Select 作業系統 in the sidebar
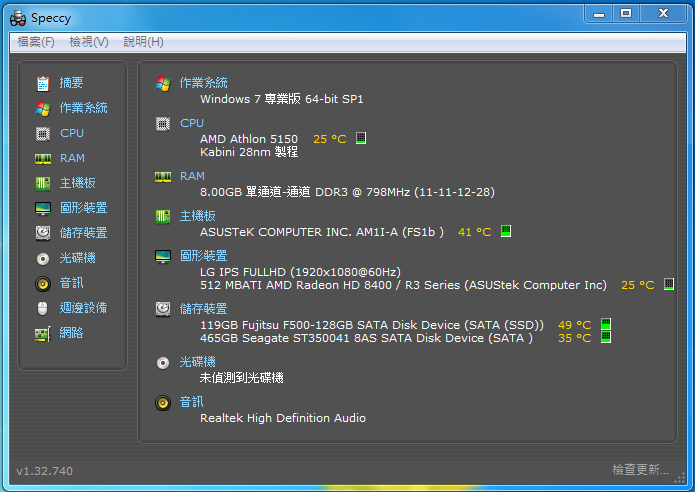 83,108
